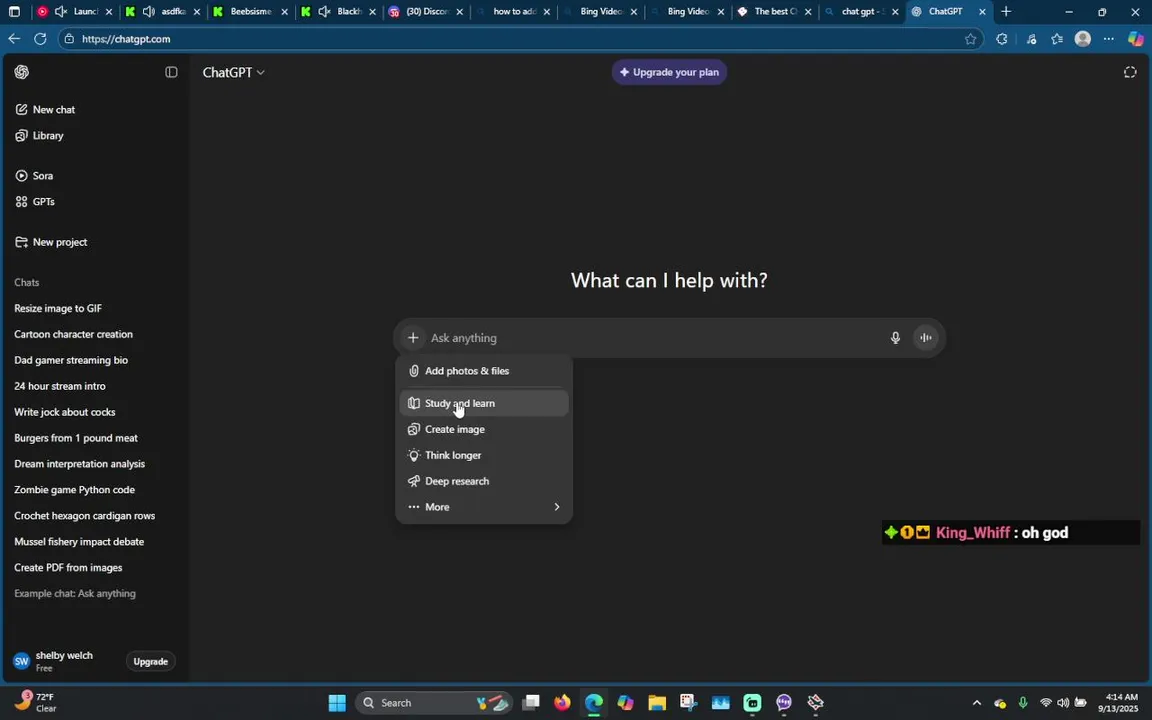Show hidden system tray icons
Viewport: 1152px width, 720px height.
tap(976, 703)
